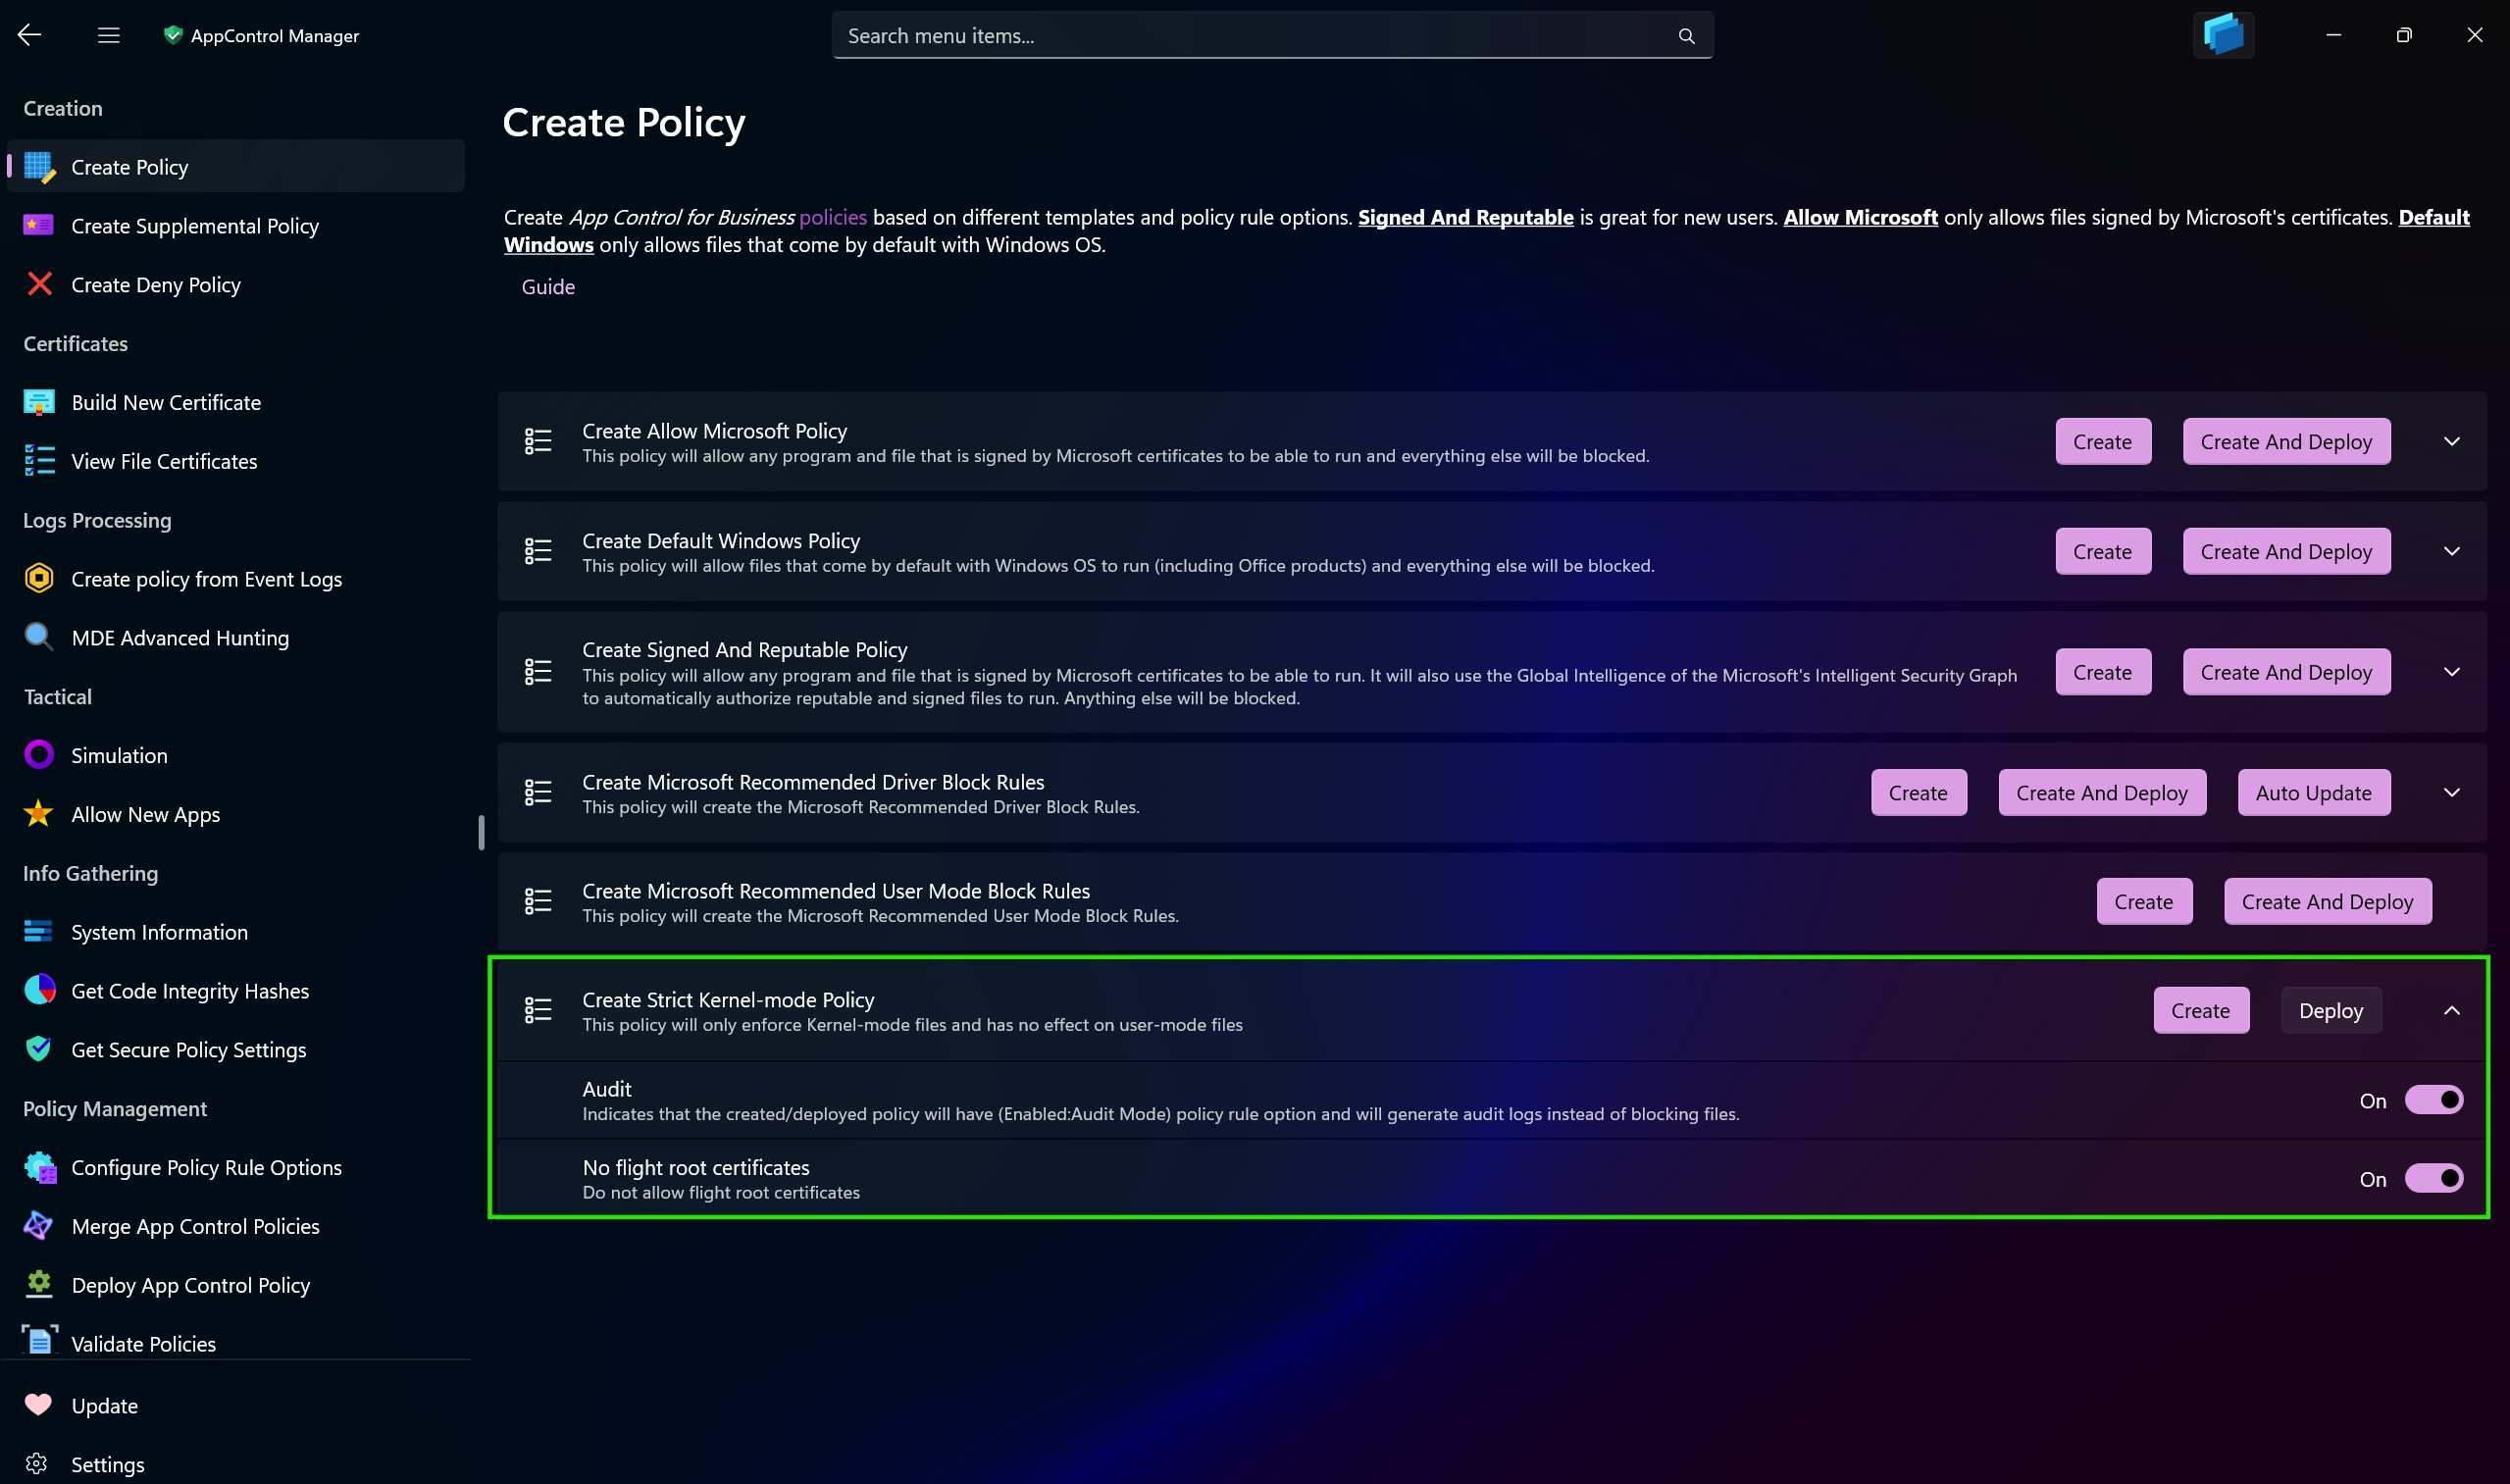2510x1484 pixels.
Task: Click the Create Policy grid icon
Action: pyautogui.click(x=39, y=167)
